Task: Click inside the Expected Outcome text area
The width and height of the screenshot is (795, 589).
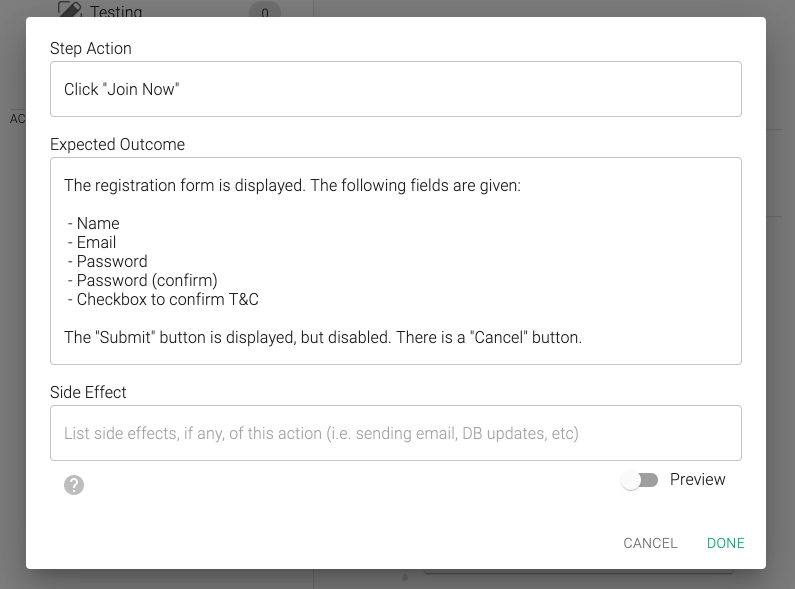Action: point(395,261)
